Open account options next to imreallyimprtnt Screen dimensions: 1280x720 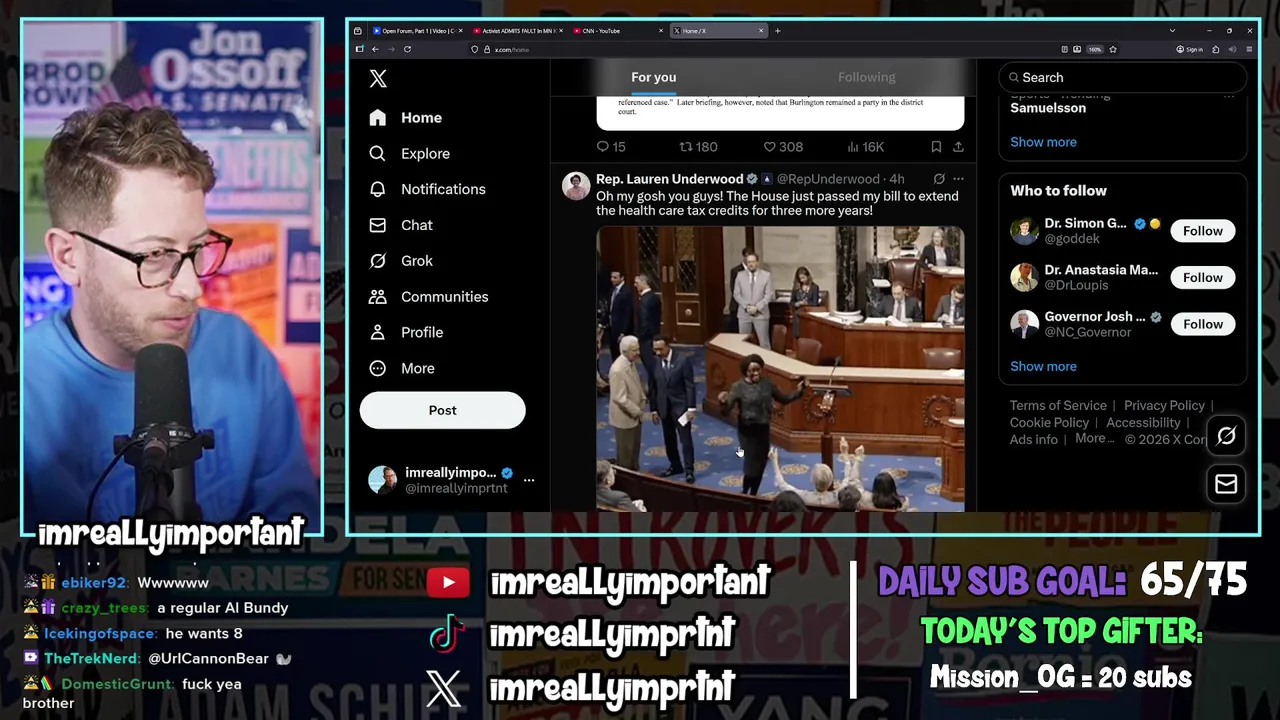coord(529,480)
